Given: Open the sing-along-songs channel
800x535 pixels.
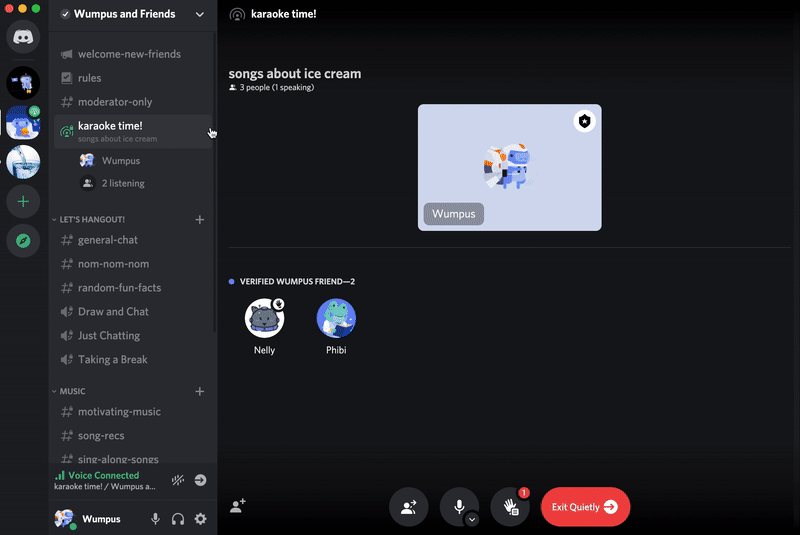Looking at the screenshot, I should 133,458.
